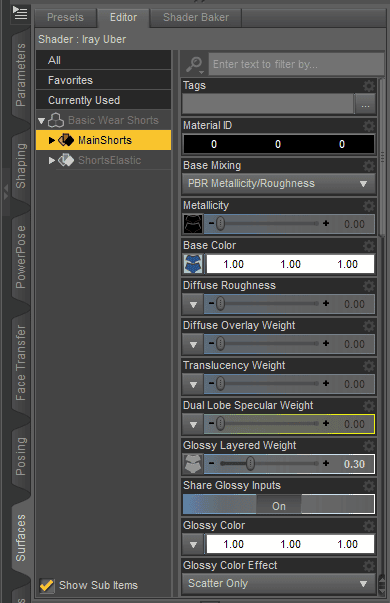Switch to the Presets tab
The width and height of the screenshot is (390, 603).
tap(65, 18)
